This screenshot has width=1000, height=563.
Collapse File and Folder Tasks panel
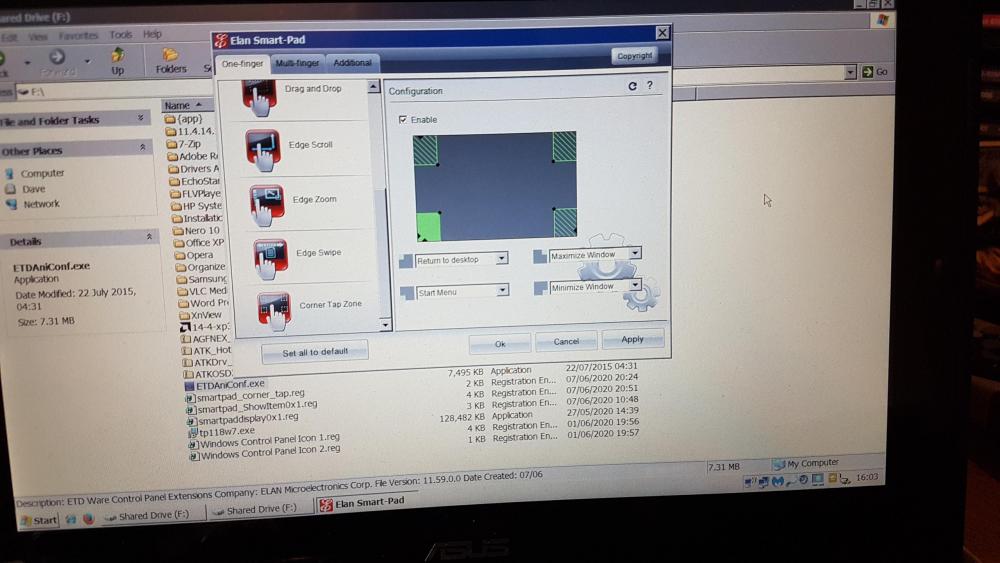[140, 118]
